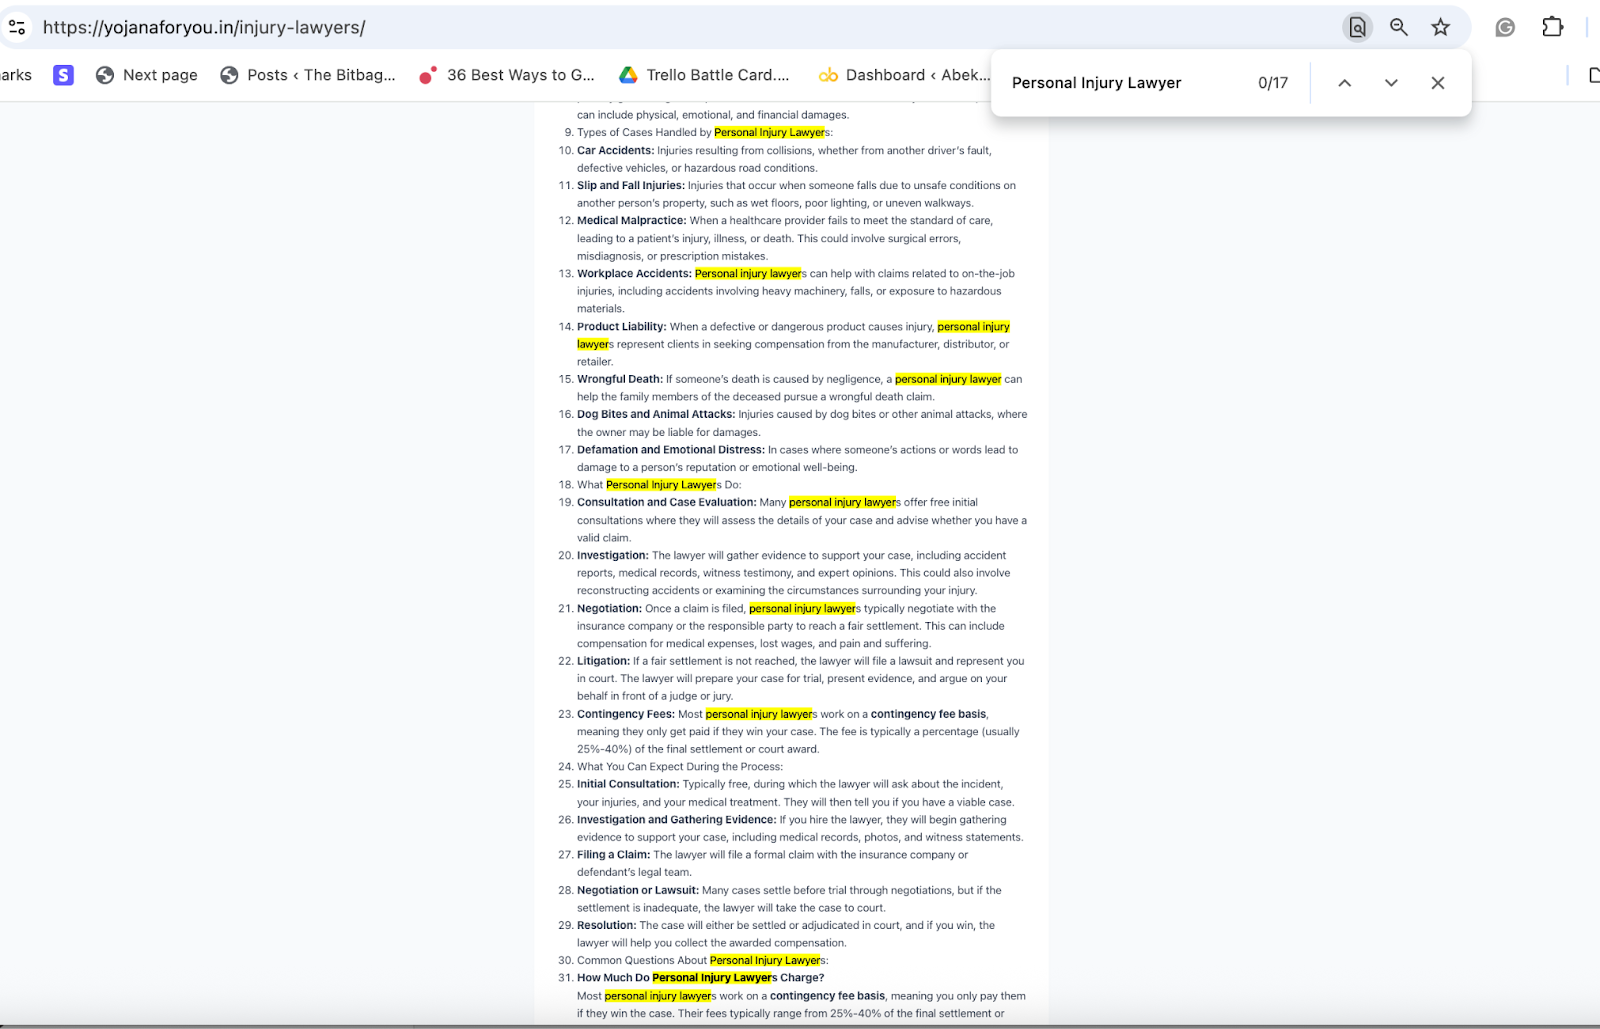Viewport: 1600px width, 1029px height.
Task: Click highlighted Personal Injury Lawyer in item 18
Action: point(661,485)
